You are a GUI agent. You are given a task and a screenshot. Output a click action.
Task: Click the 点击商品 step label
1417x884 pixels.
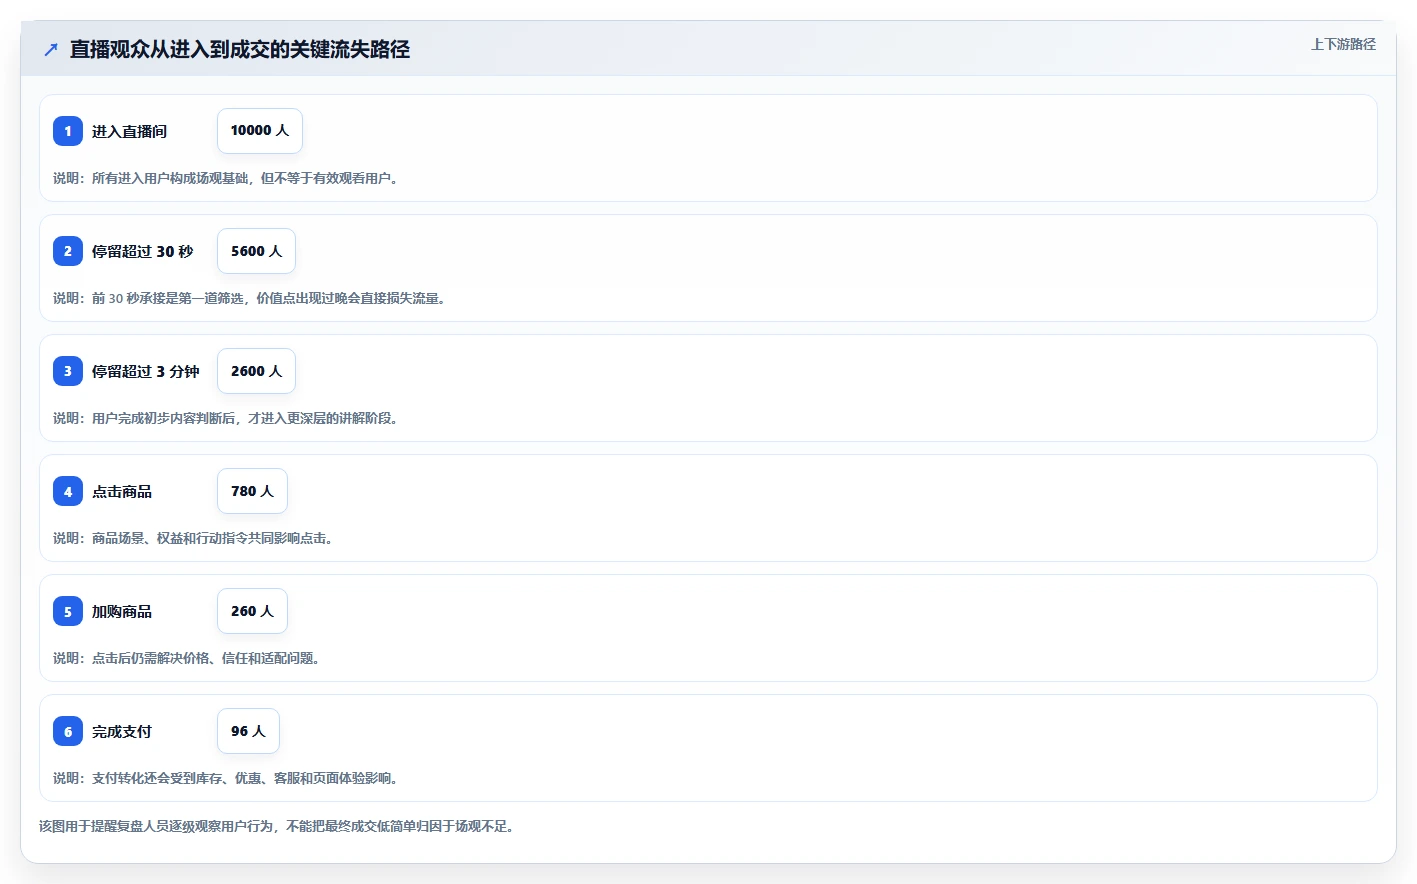click(122, 491)
